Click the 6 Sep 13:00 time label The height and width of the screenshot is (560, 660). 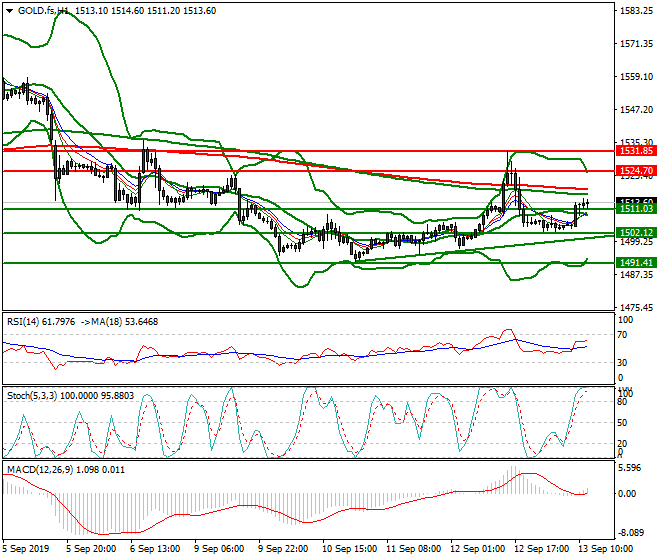tap(155, 549)
